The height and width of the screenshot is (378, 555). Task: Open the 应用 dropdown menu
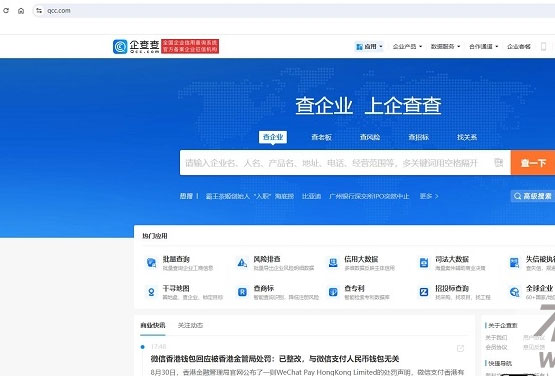369,46
